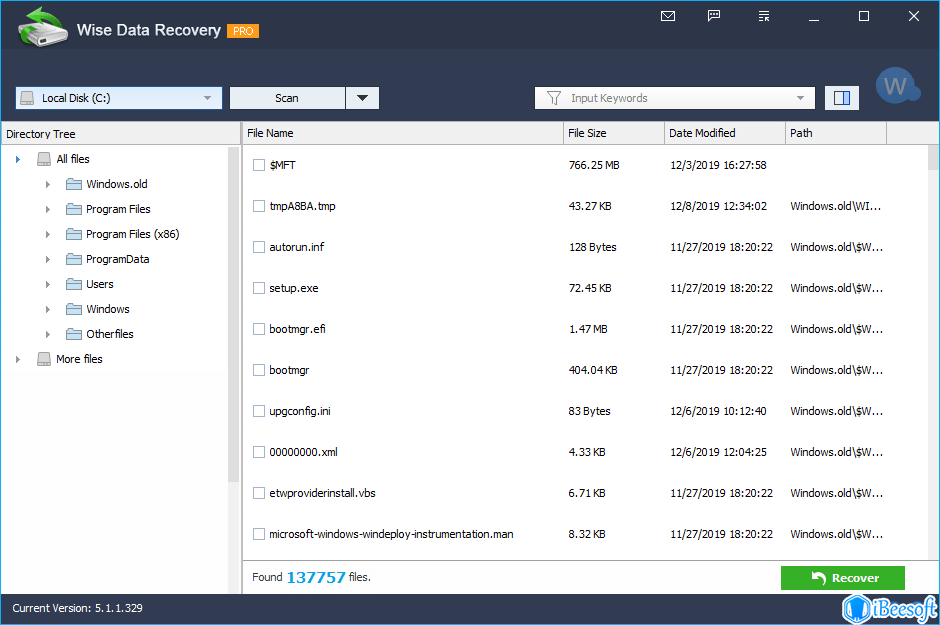940x625 pixels.
Task: Click the PRO badge
Action: pyautogui.click(x=243, y=31)
